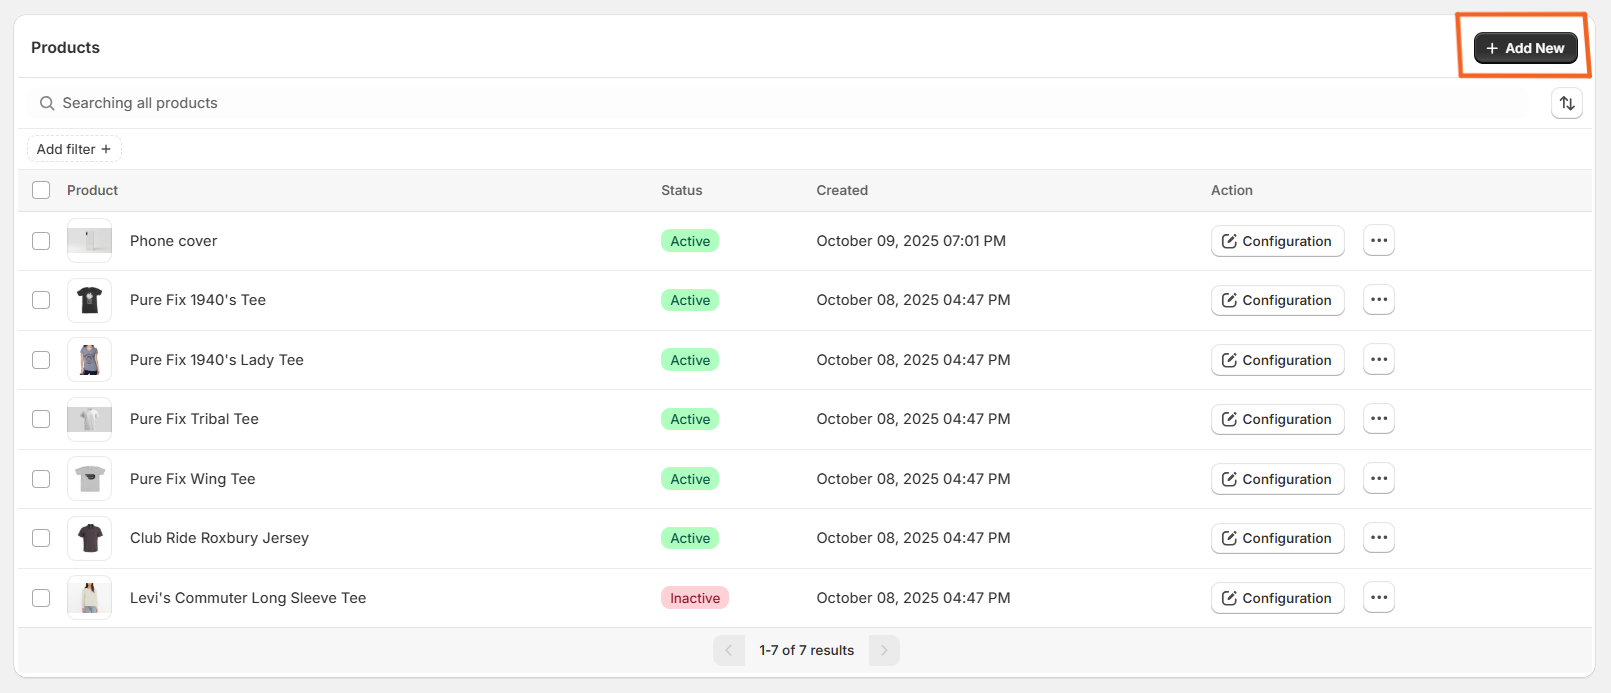The height and width of the screenshot is (693, 1611).
Task: Tick the Pure Fix Tribal Tee checkbox
Action: [41, 419]
